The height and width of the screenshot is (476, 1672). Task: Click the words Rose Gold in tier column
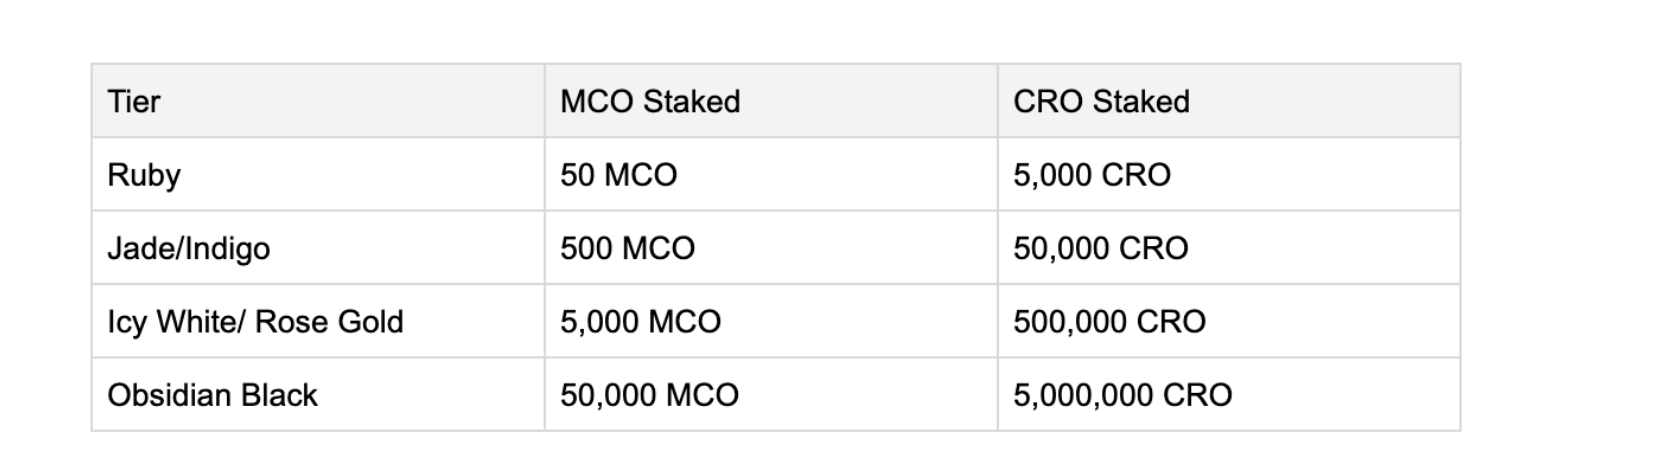click(x=329, y=321)
